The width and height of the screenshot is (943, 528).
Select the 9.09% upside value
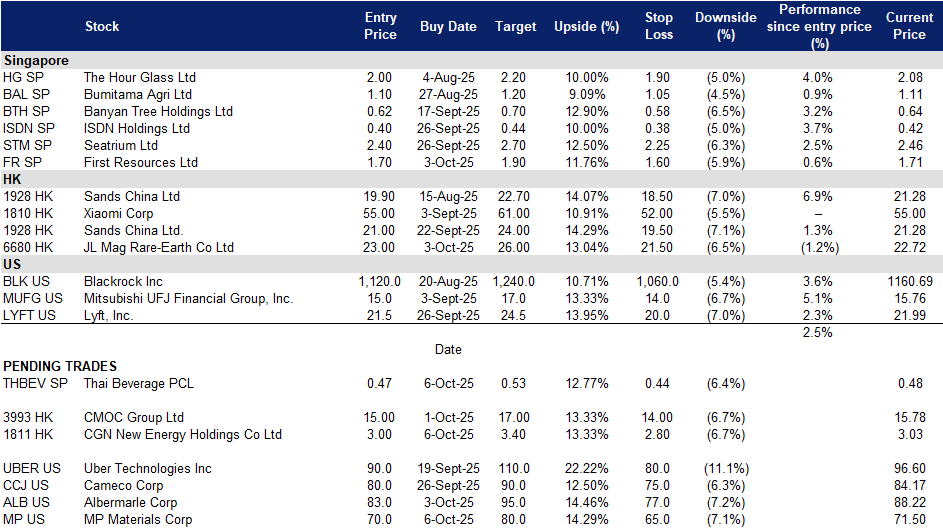tap(586, 94)
